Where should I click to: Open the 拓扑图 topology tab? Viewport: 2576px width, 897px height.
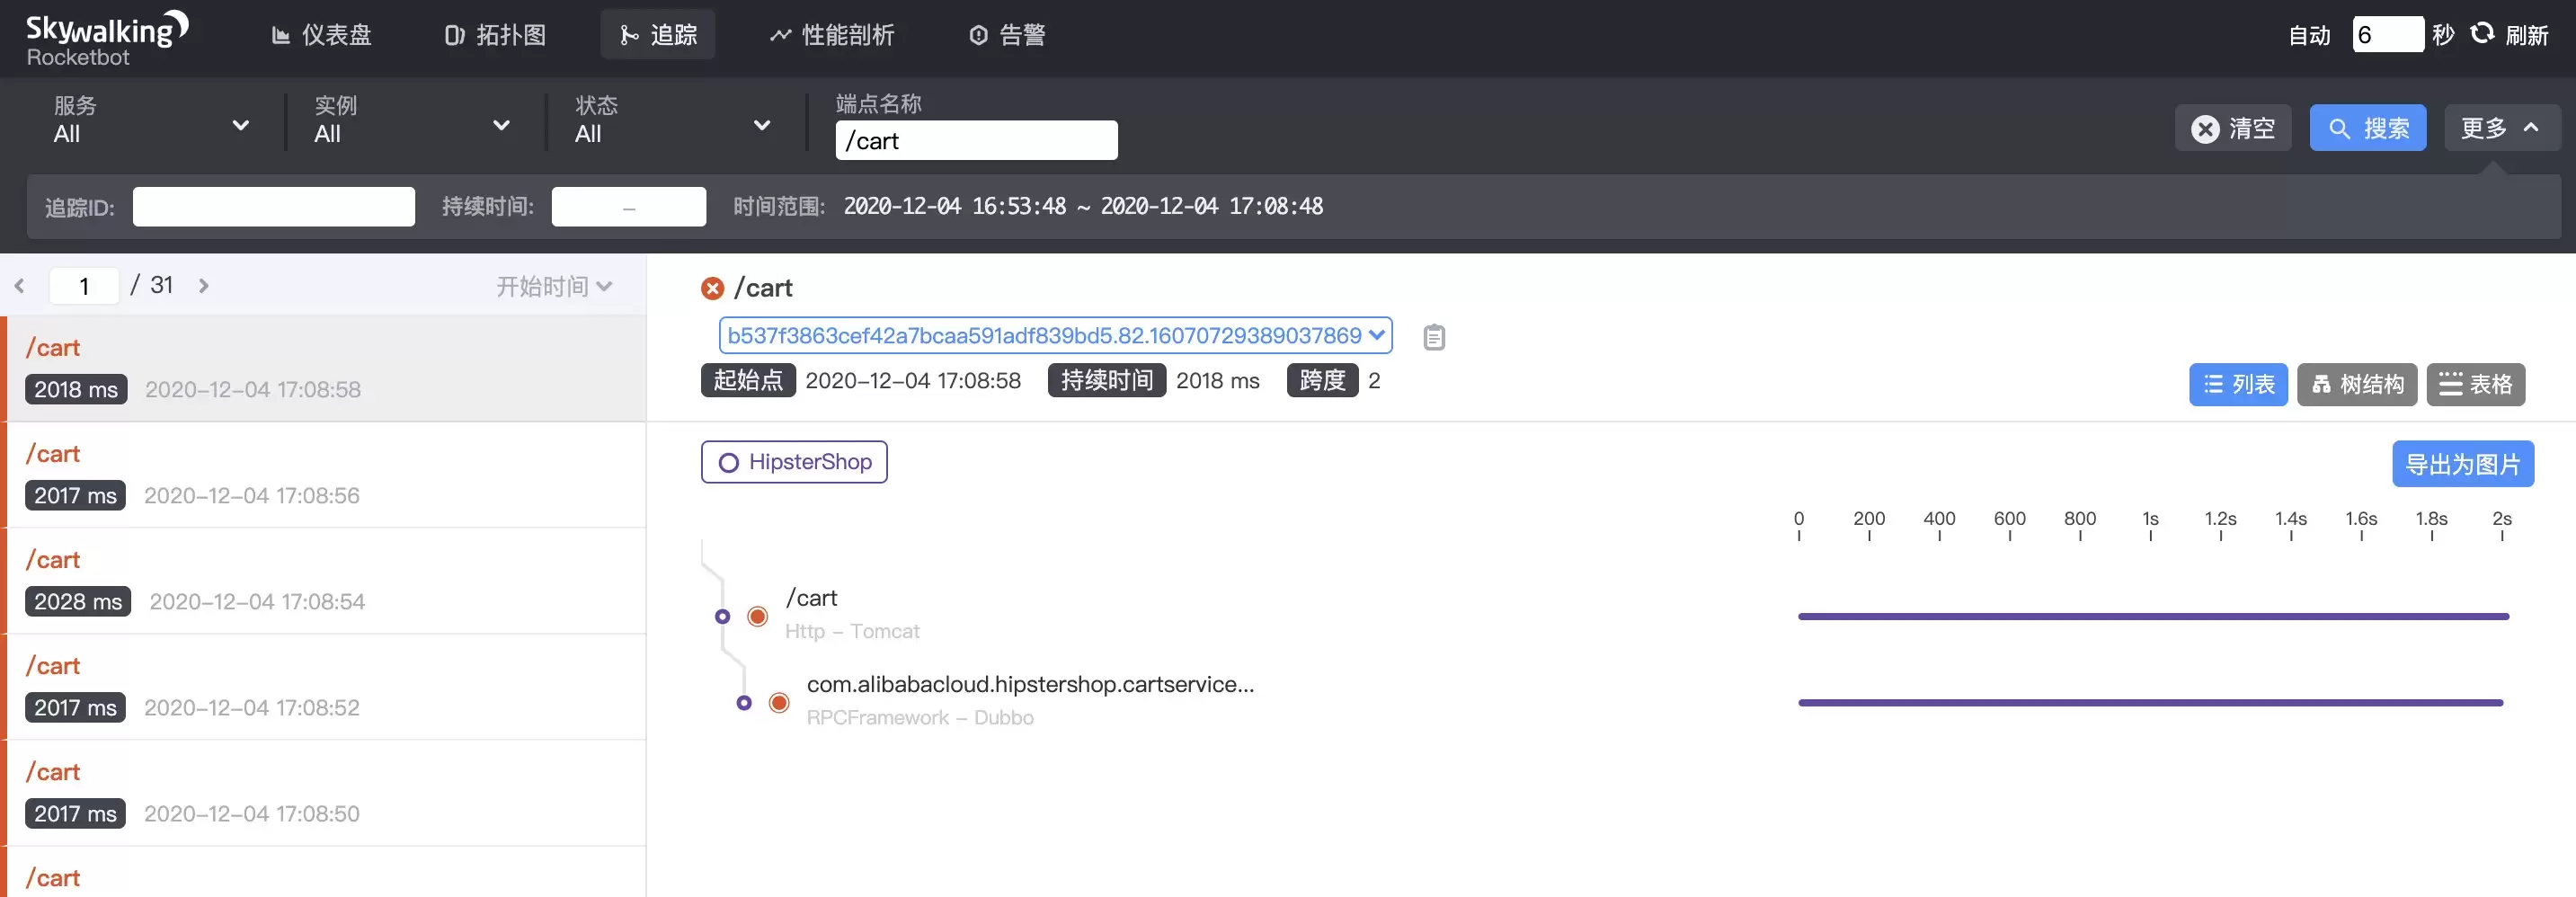pyautogui.click(x=496, y=35)
